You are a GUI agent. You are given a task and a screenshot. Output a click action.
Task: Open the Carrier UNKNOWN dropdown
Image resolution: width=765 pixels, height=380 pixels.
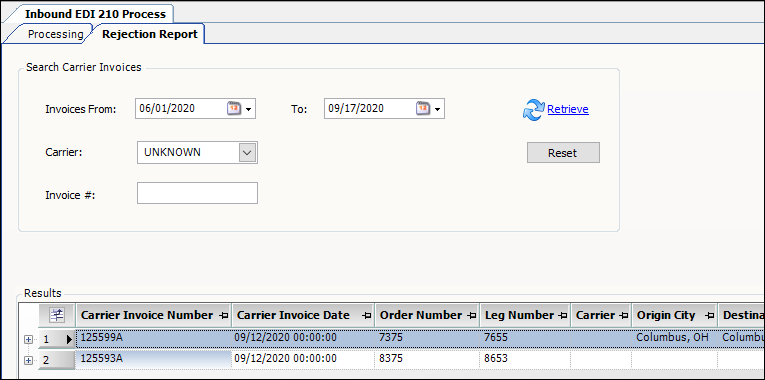click(x=247, y=153)
